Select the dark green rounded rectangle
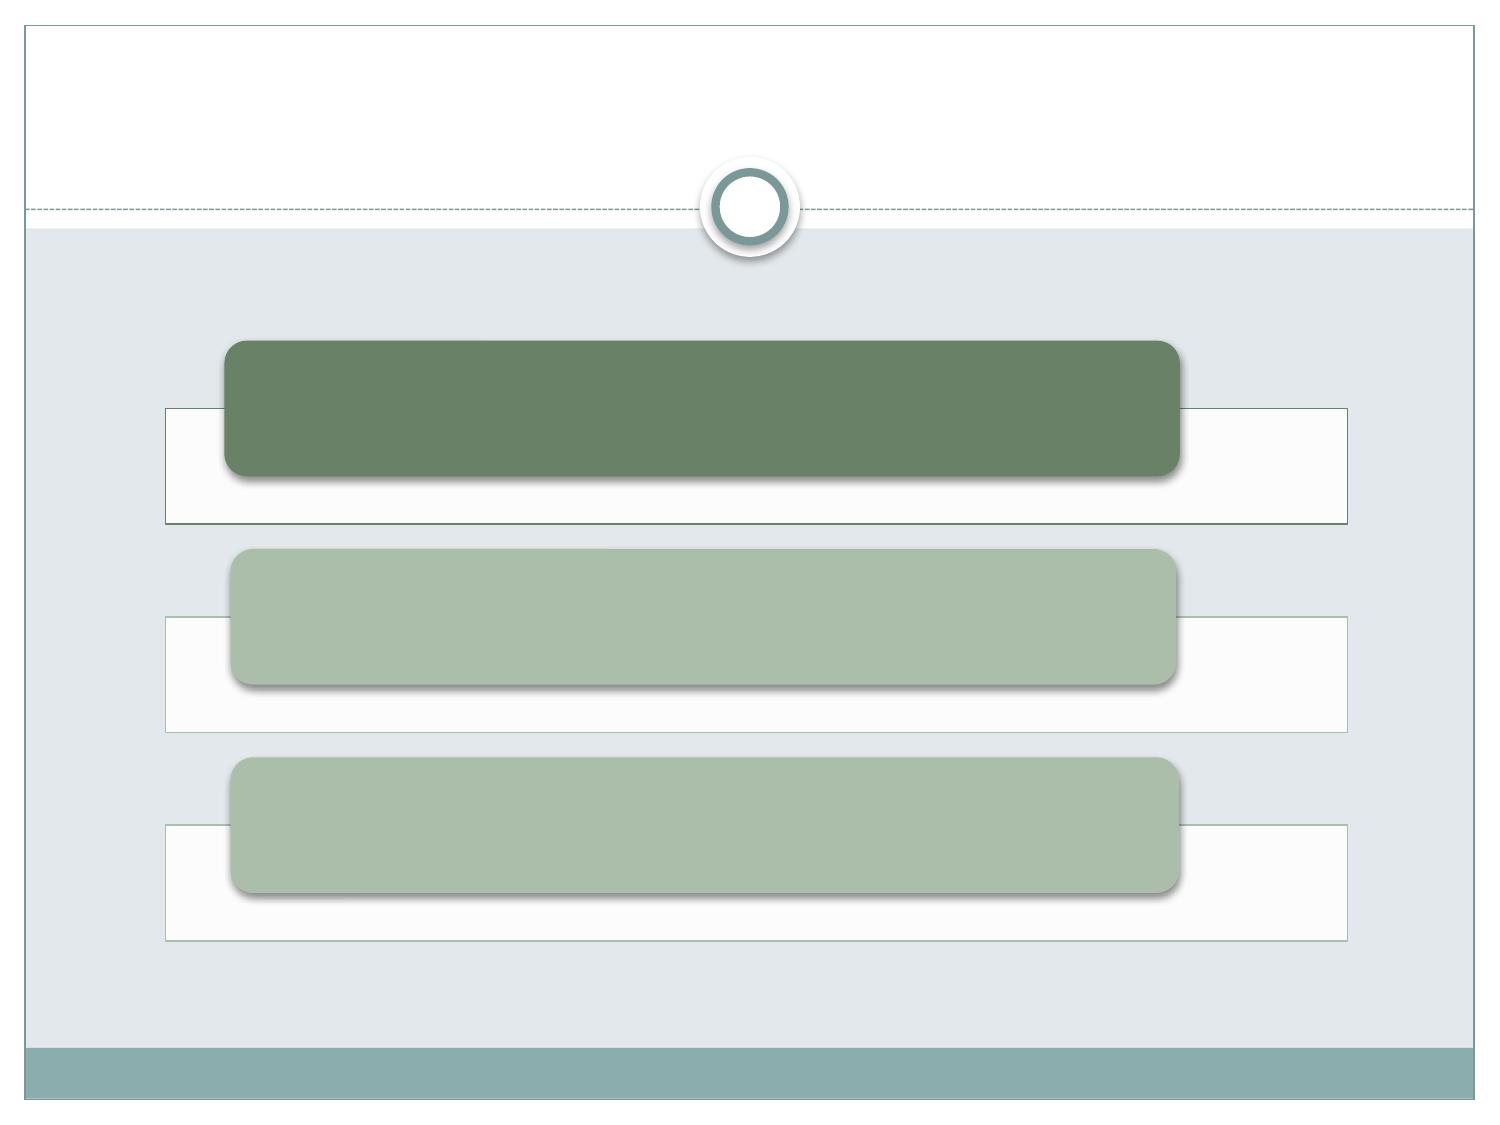 tap(702, 408)
